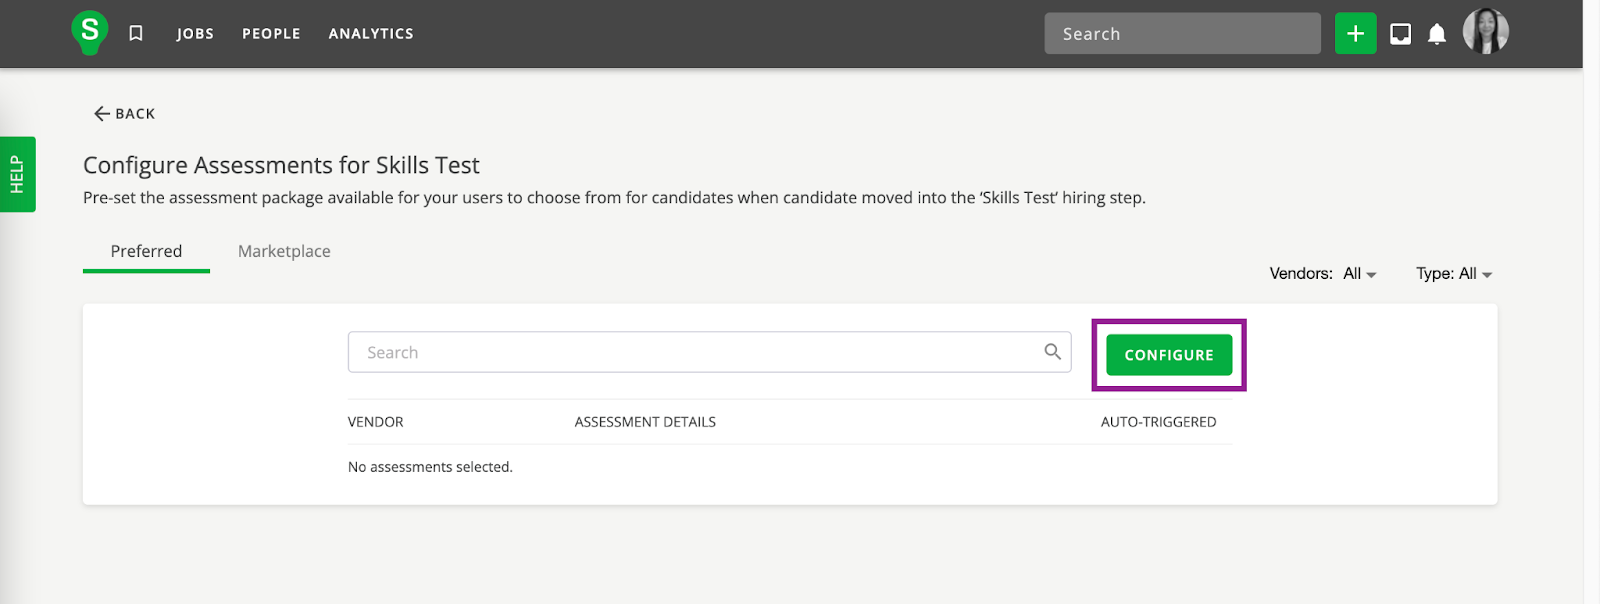Open the green HELP side tab

click(x=17, y=174)
